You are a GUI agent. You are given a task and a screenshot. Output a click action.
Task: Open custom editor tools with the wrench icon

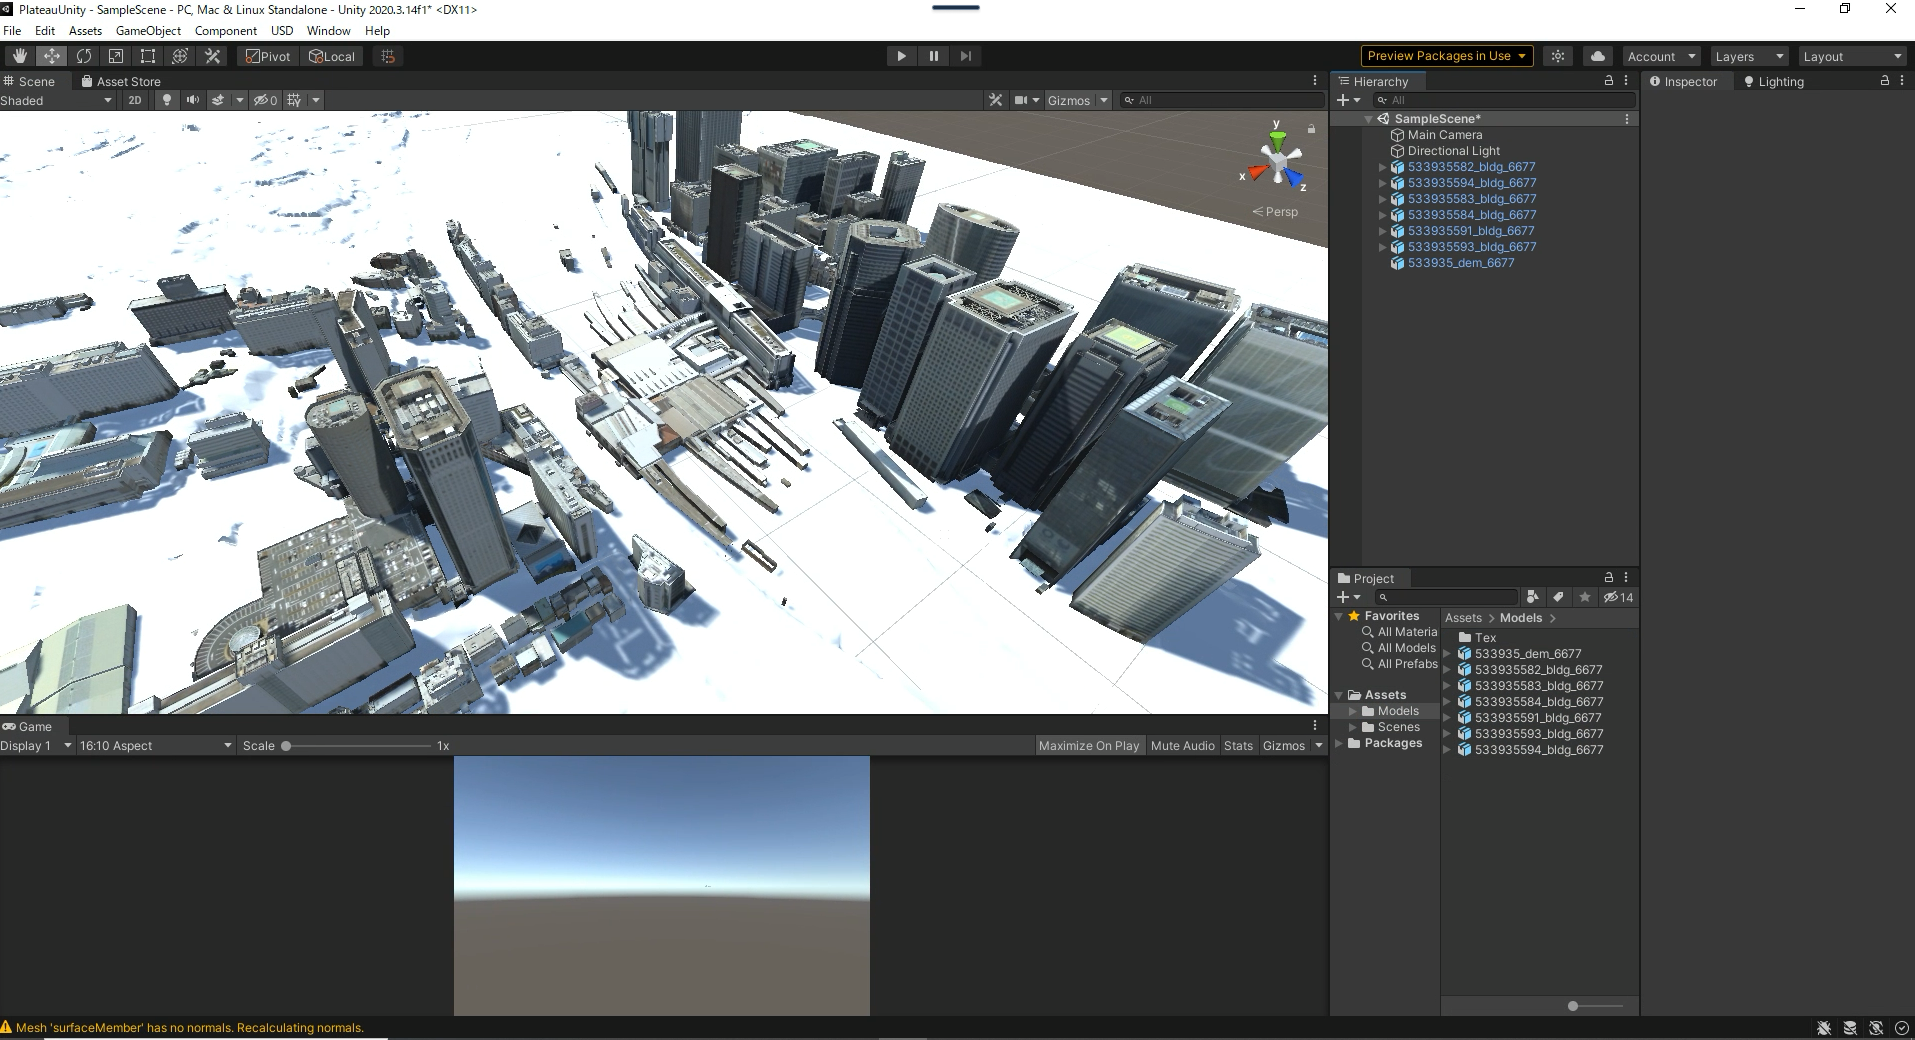coord(212,56)
